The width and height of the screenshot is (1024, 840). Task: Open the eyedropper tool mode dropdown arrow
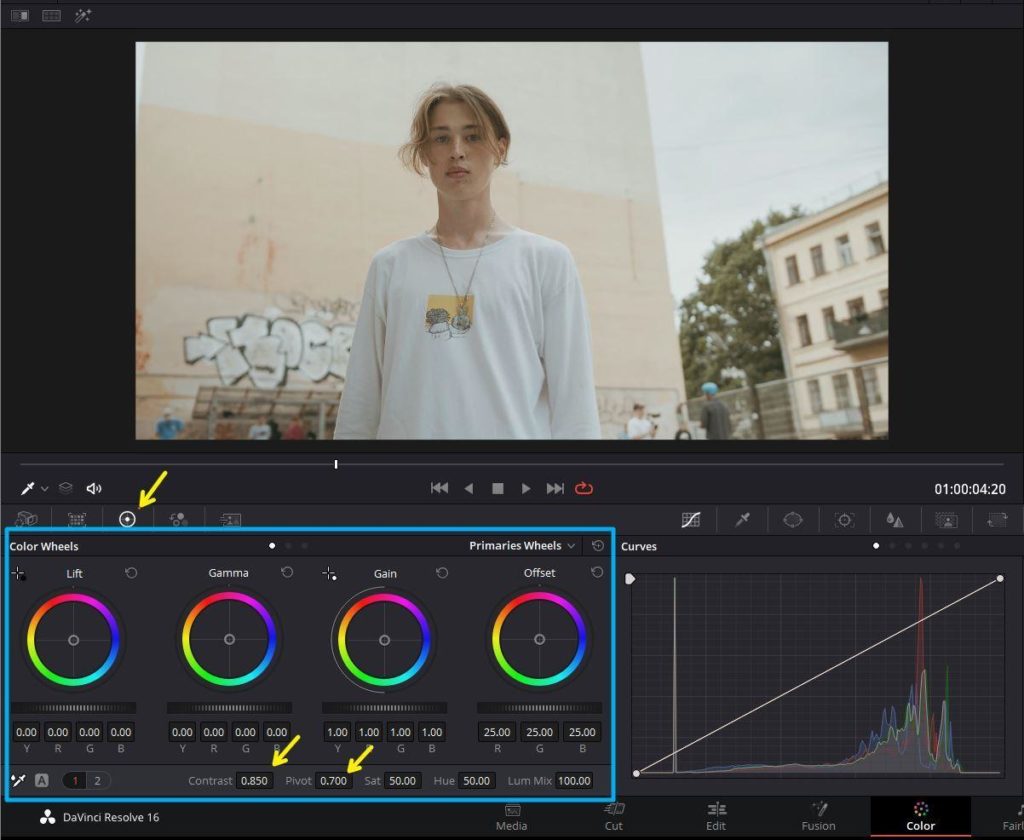tap(44, 489)
